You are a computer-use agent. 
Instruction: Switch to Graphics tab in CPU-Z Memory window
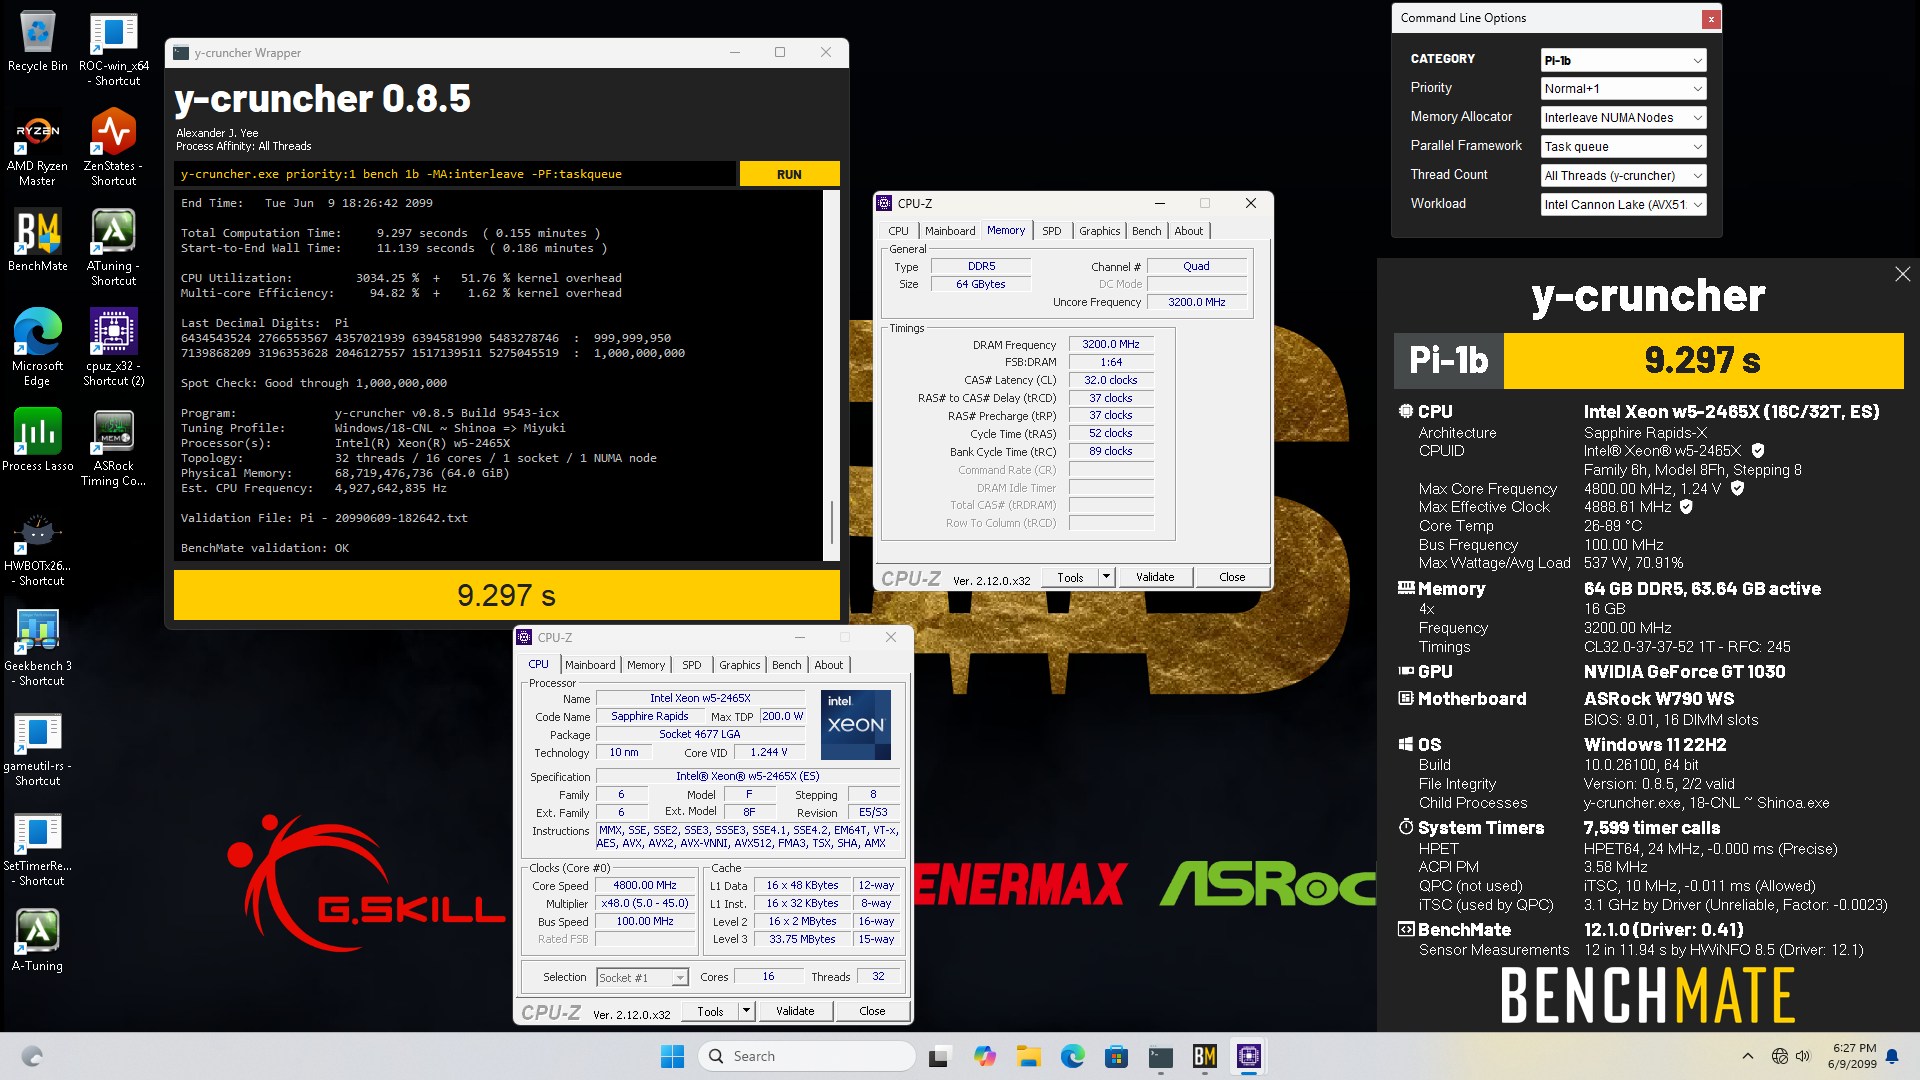[1099, 231]
